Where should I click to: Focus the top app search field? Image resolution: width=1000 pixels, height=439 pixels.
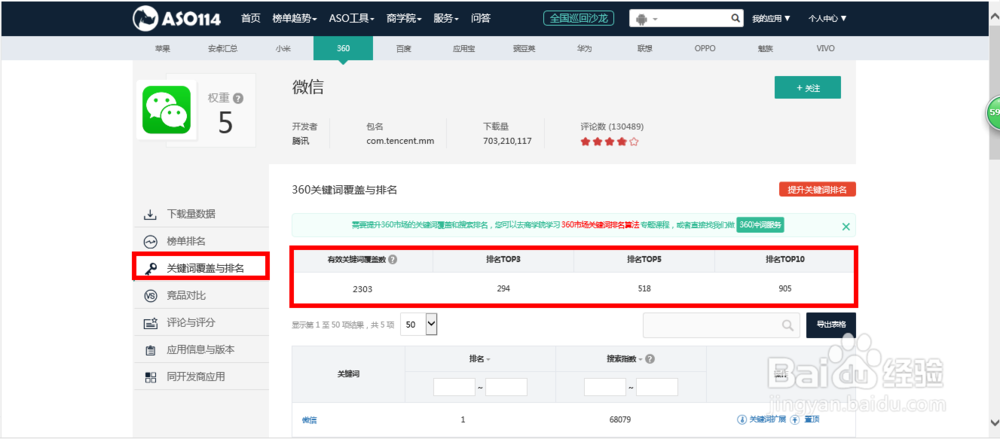pyautogui.click(x=695, y=19)
